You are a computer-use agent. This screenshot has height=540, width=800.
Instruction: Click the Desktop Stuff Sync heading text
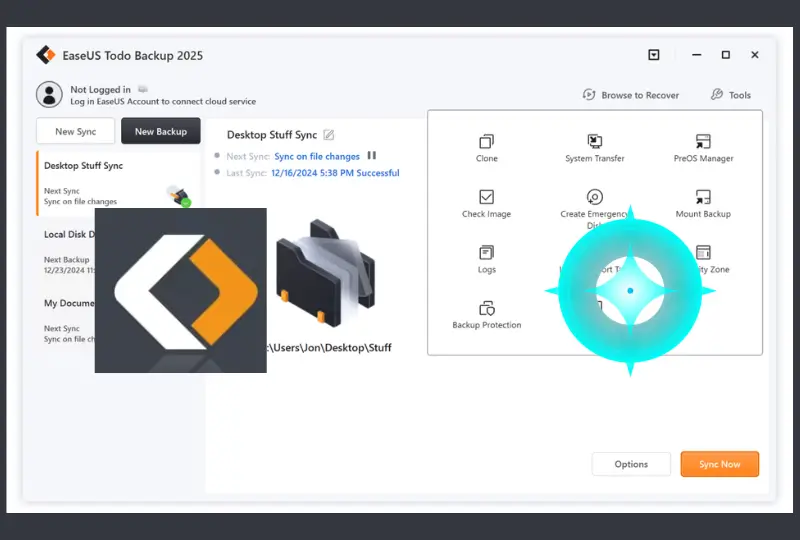(272, 135)
